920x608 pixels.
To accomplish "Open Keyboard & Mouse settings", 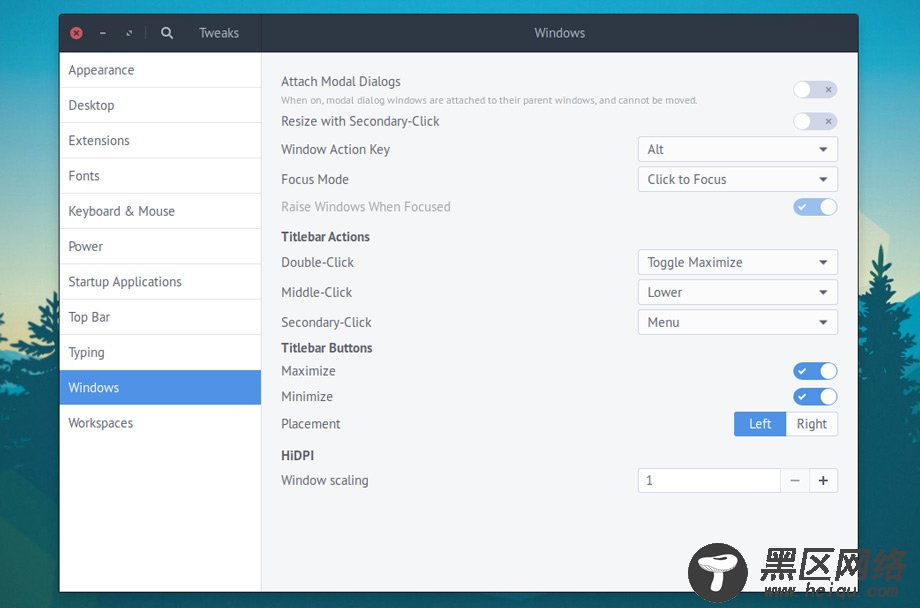I will click(x=160, y=211).
